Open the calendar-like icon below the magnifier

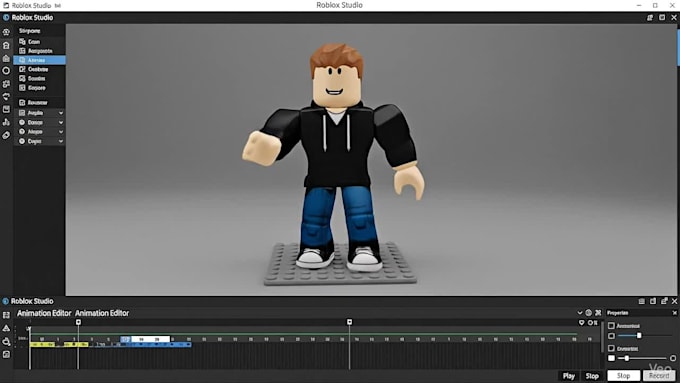pyautogui.click(x=6, y=354)
